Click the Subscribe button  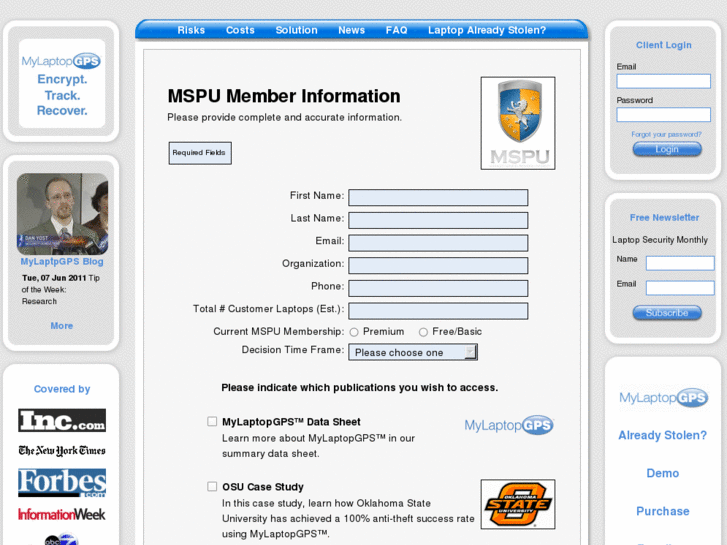(x=667, y=313)
